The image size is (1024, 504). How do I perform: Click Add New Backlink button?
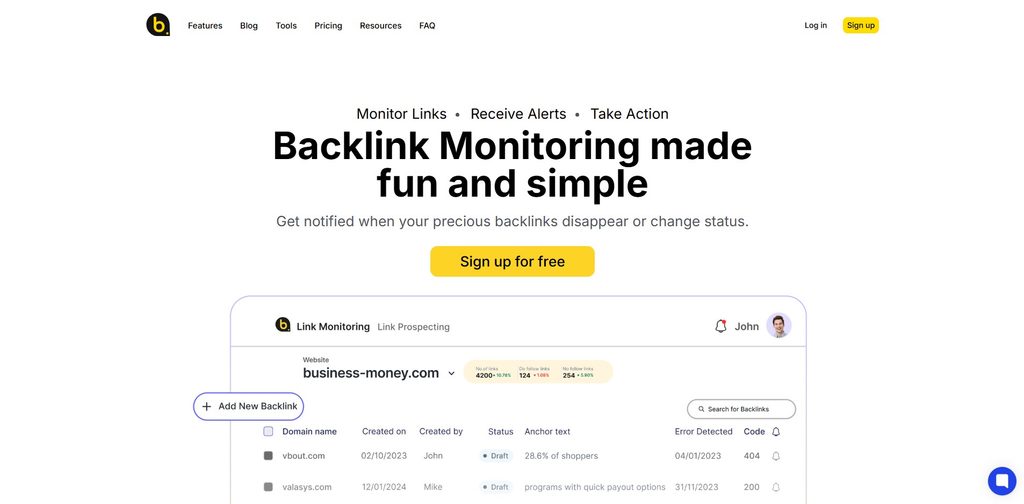click(x=248, y=406)
